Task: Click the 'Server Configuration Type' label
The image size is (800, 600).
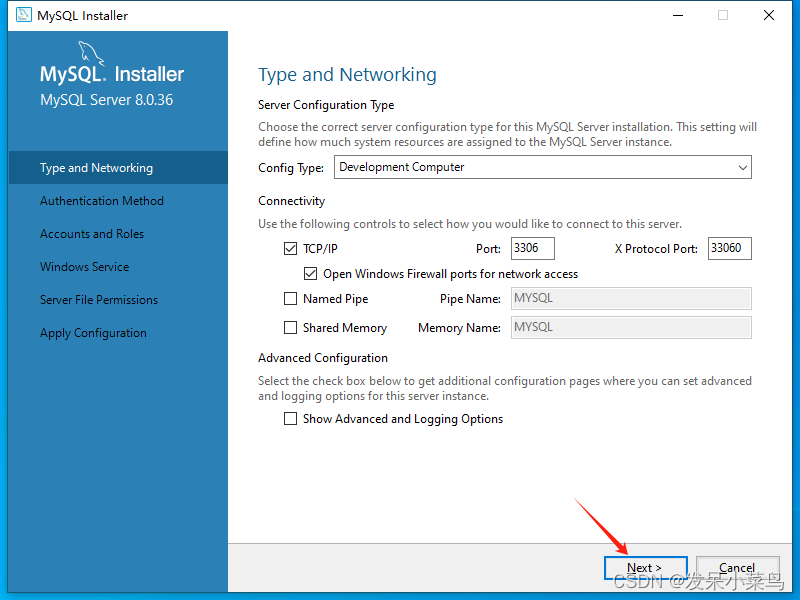Action: 326,105
